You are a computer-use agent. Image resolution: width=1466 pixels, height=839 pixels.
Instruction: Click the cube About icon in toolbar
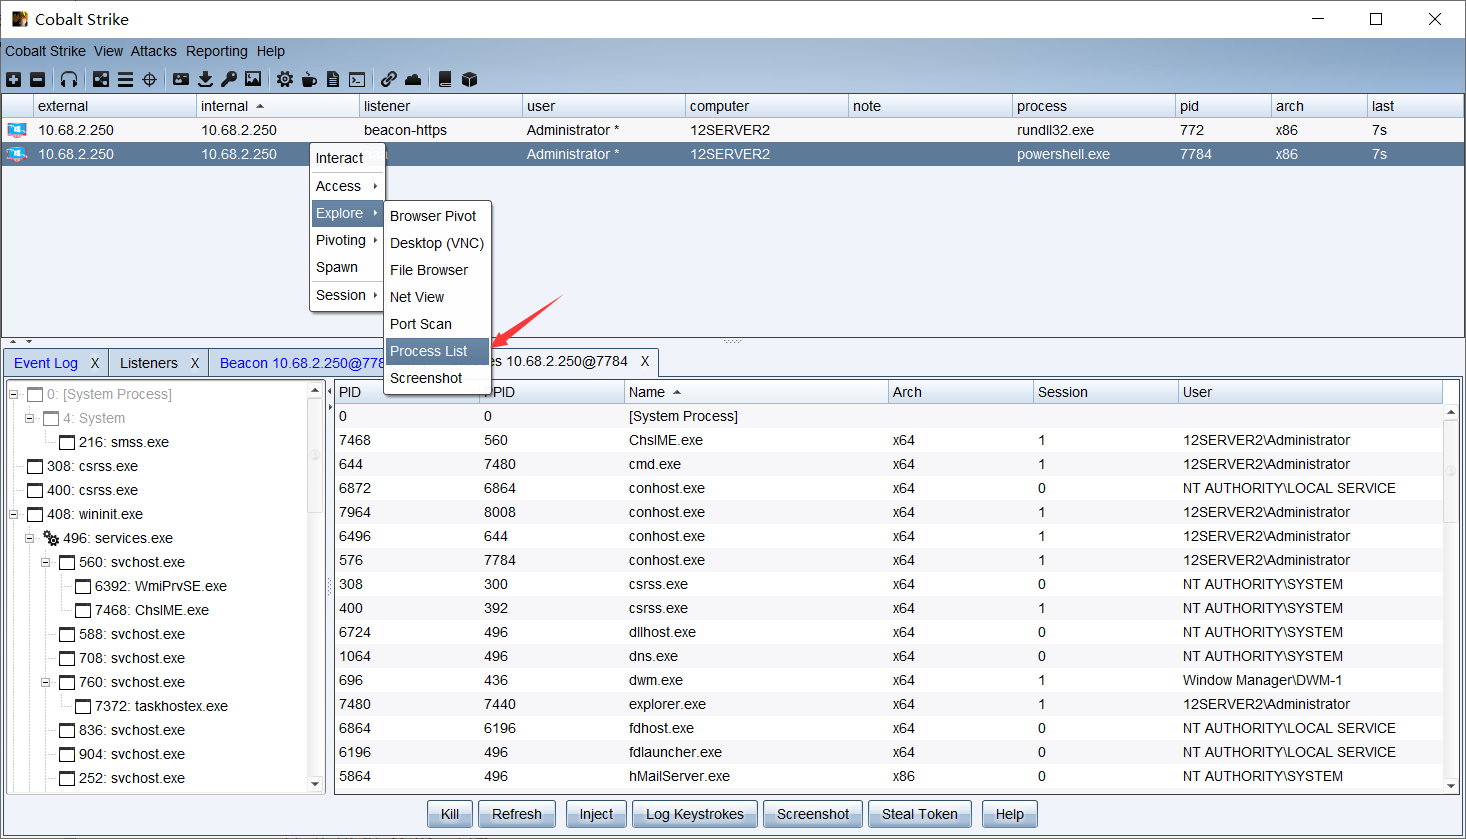[469, 79]
